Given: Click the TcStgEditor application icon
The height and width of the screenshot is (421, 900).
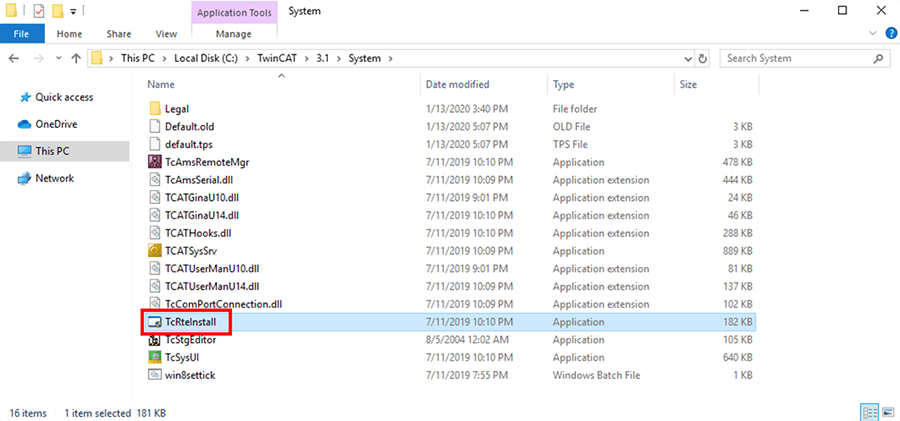Looking at the screenshot, I should tap(154, 340).
